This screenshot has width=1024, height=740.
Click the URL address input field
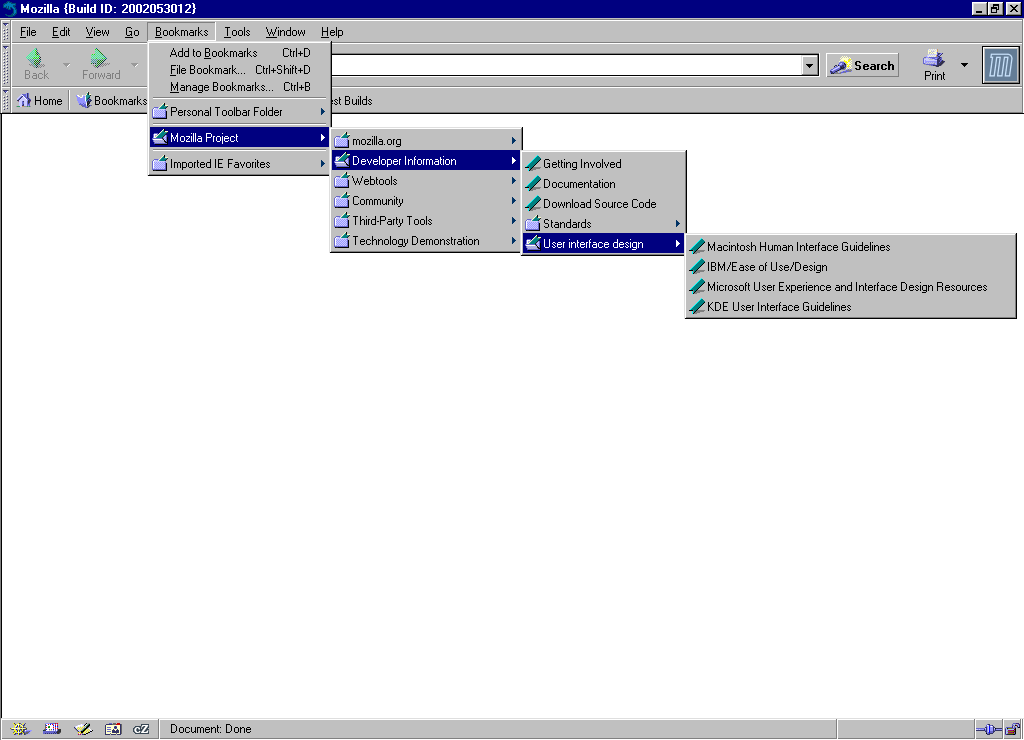[566, 65]
